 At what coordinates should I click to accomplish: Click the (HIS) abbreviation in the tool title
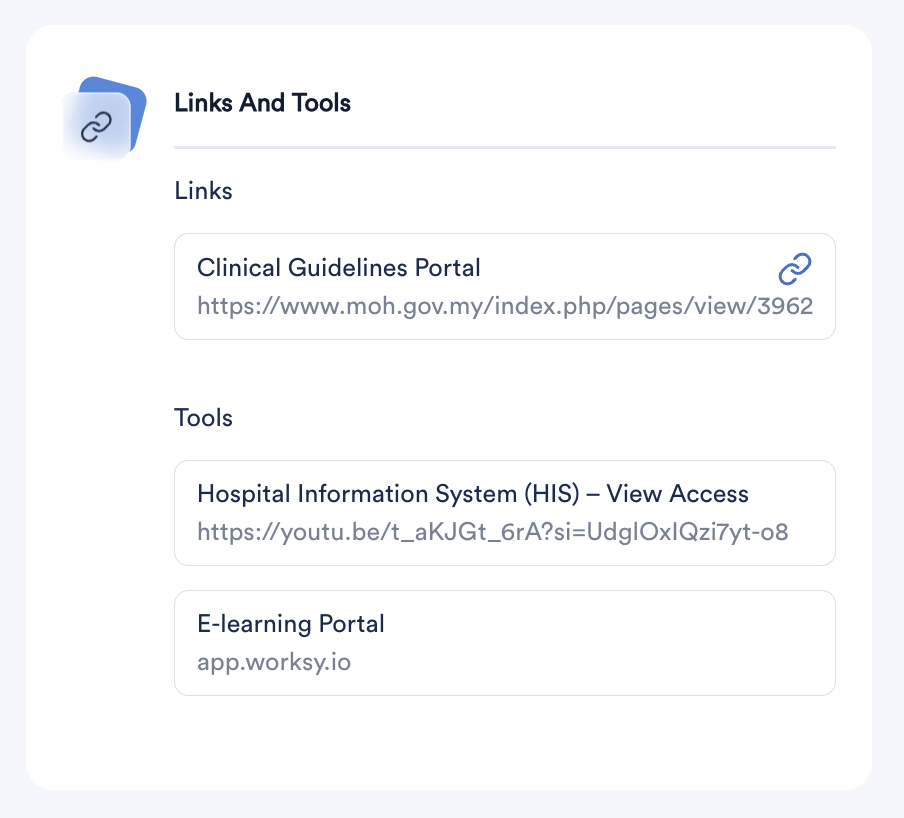coord(552,494)
